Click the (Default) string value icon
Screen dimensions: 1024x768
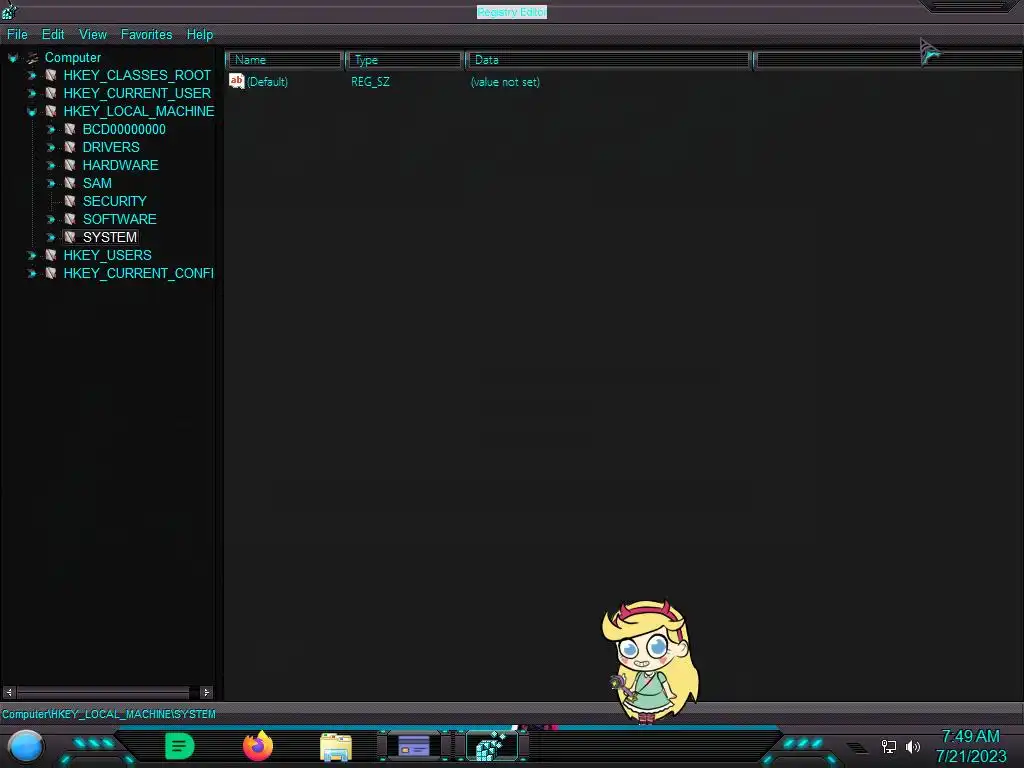[236, 81]
